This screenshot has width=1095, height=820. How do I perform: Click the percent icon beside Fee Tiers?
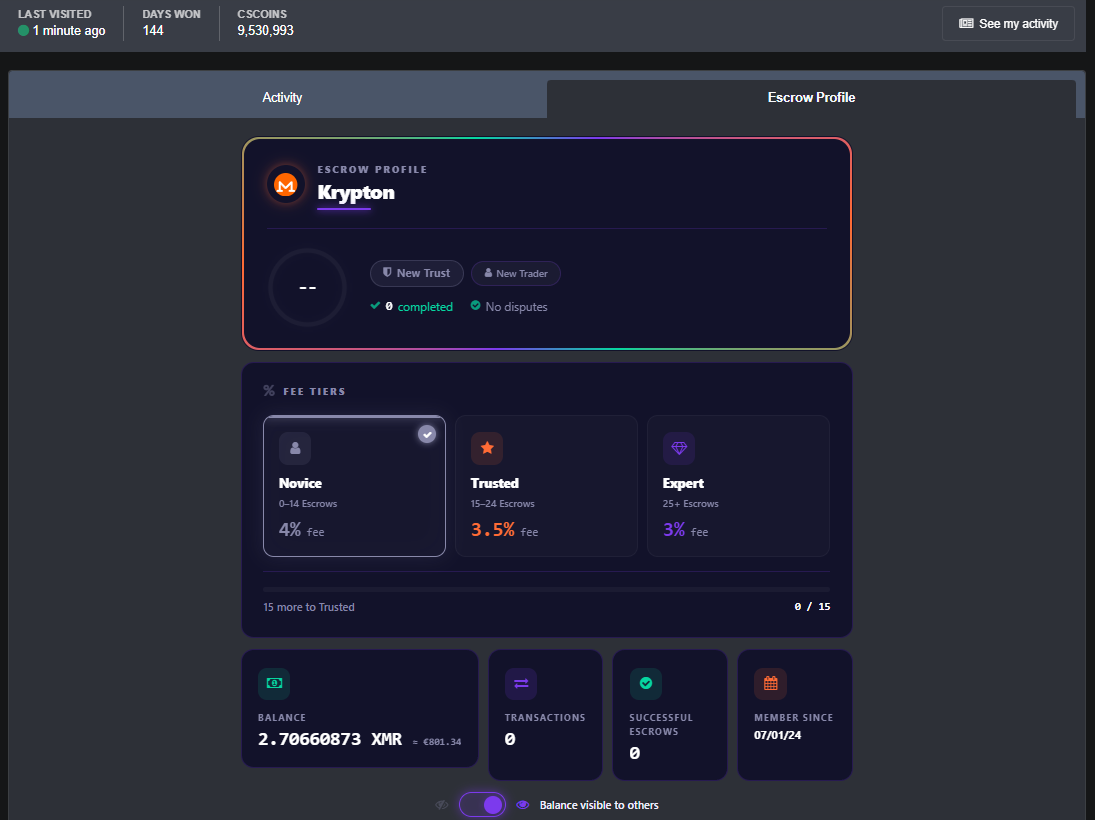pos(269,391)
